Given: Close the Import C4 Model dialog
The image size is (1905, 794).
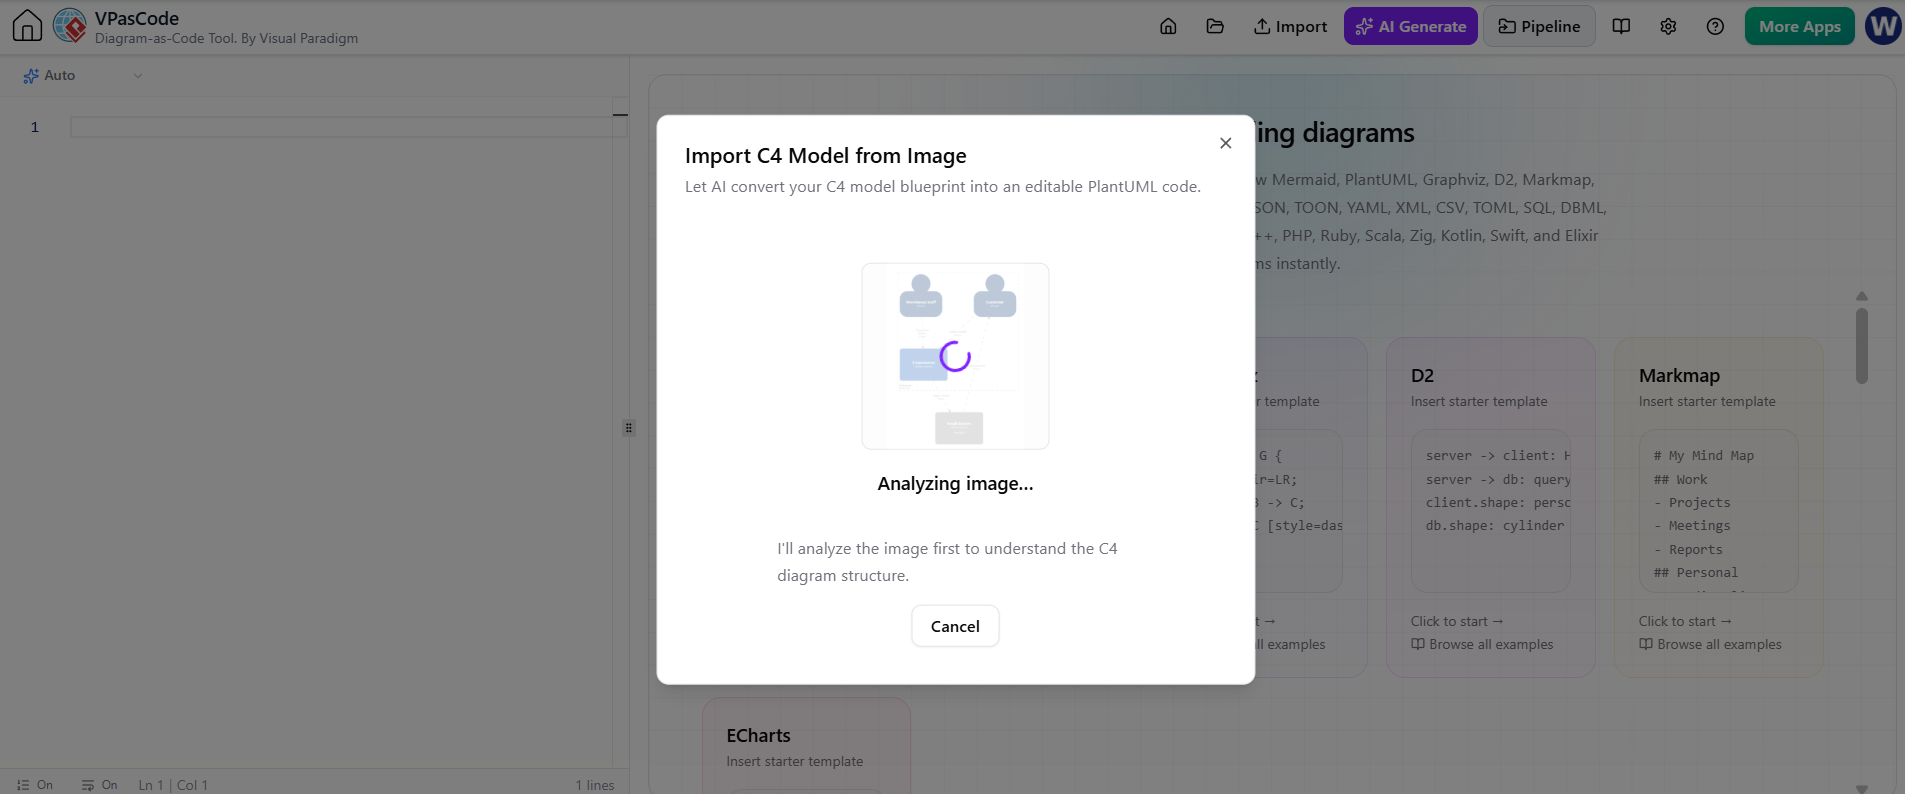Looking at the screenshot, I should (x=1225, y=143).
